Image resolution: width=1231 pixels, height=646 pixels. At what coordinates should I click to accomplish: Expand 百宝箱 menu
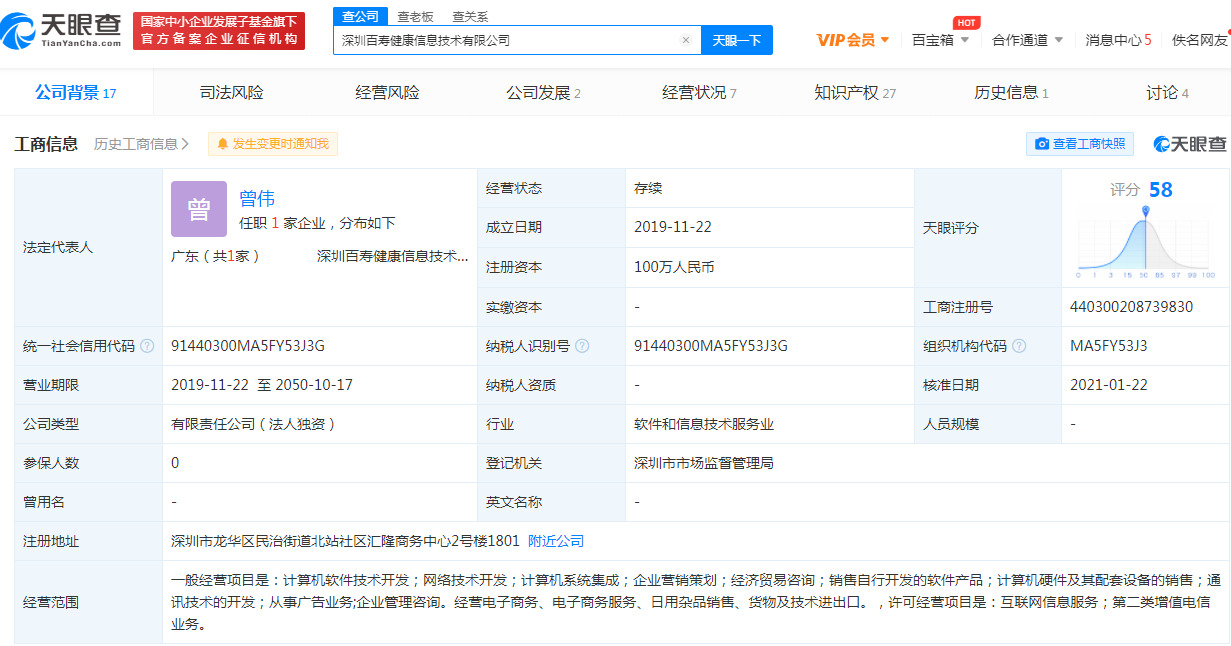tap(941, 40)
